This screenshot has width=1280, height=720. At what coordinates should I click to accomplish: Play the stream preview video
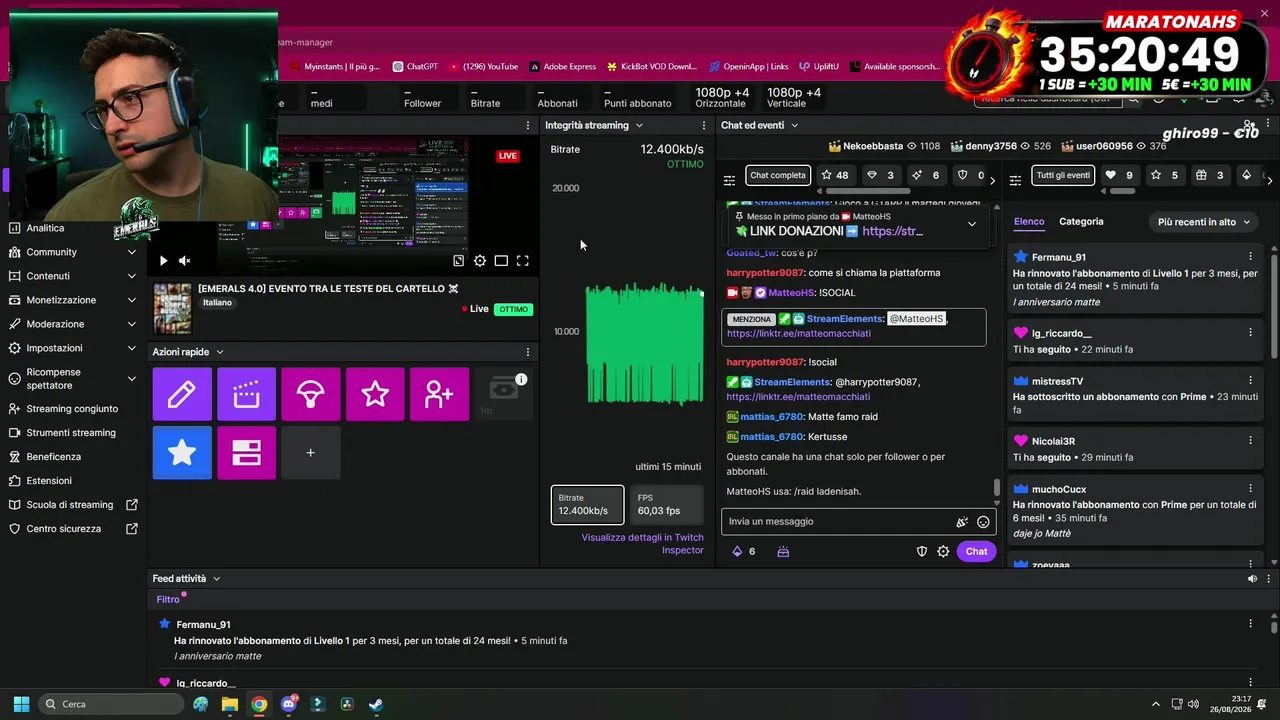pos(163,261)
